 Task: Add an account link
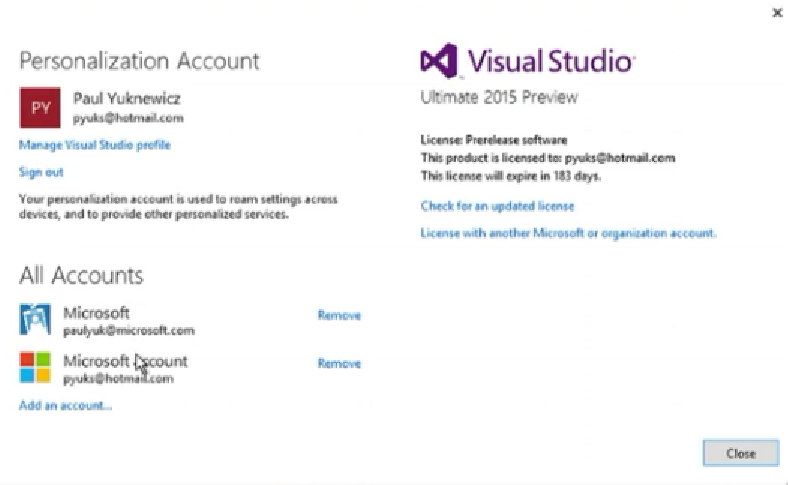click(65, 405)
